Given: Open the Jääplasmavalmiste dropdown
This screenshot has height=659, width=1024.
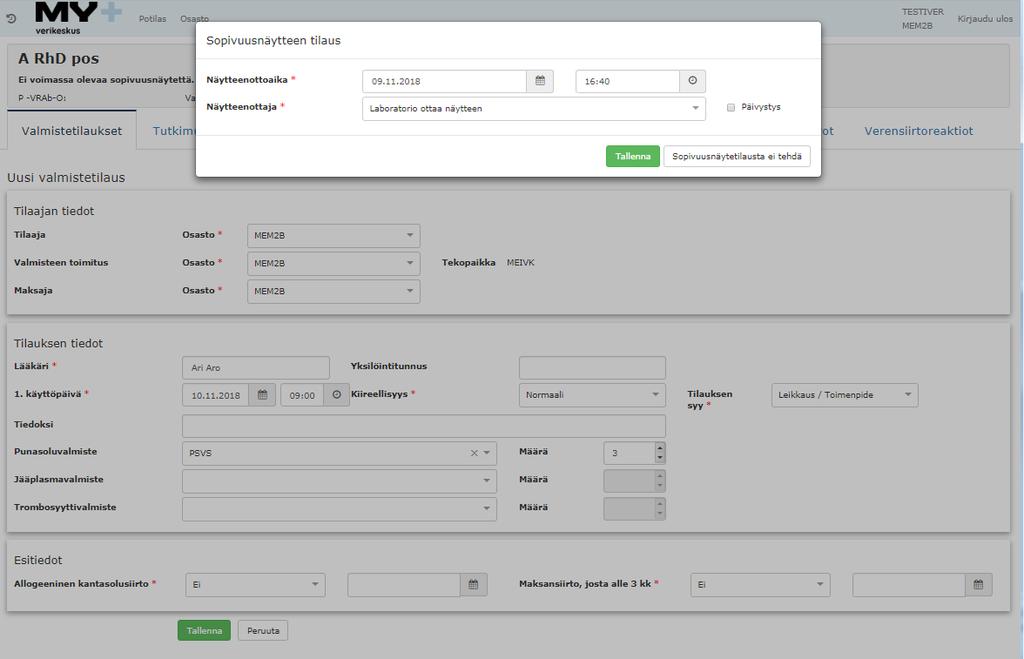Looking at the screenshot, I should tap(339, 481).
